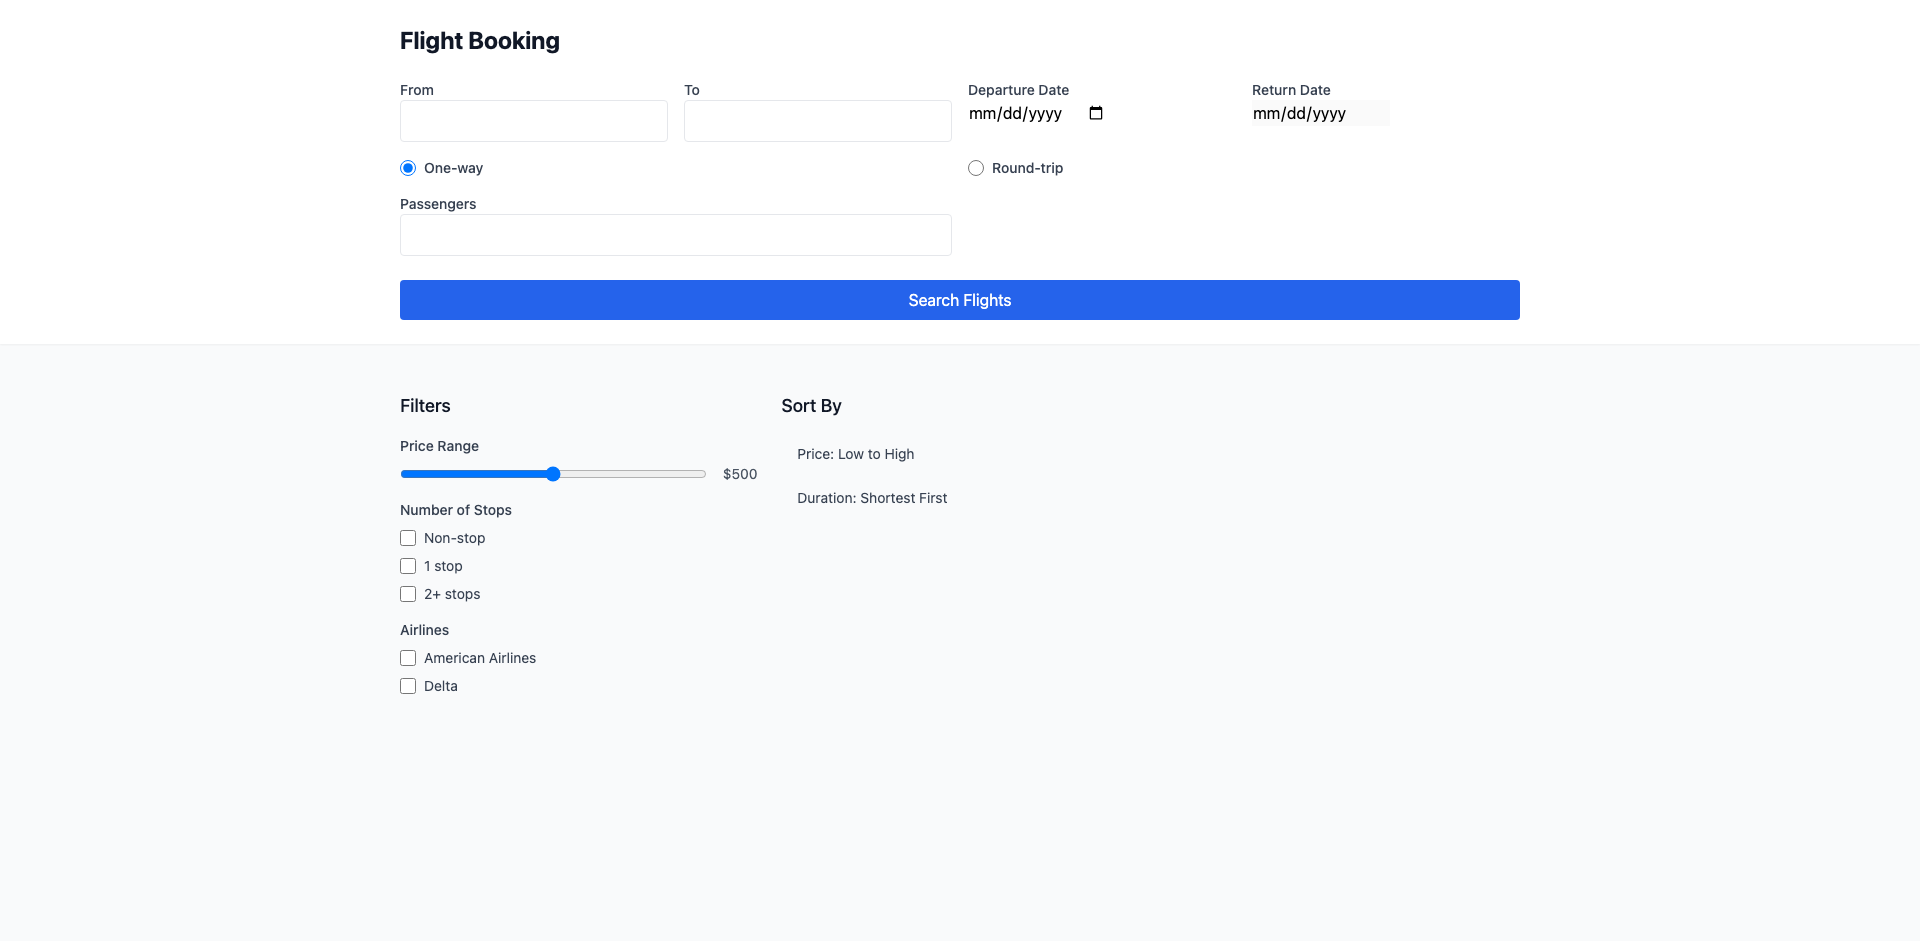Filter by American Airlines checkbox
This screenshot has width=1920, height=941.
point(408,658)
